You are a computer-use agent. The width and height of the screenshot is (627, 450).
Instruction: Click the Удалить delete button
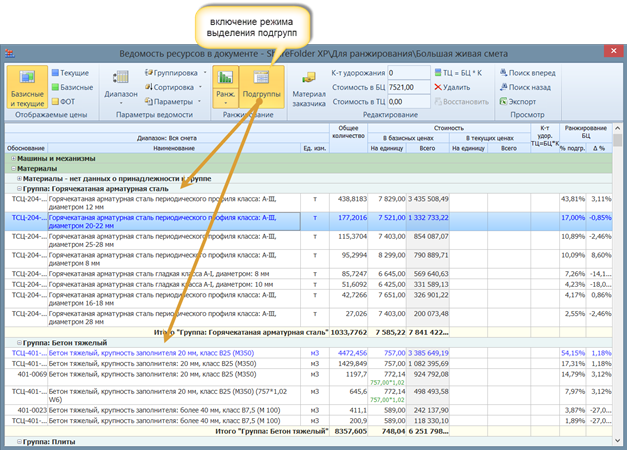452,87
